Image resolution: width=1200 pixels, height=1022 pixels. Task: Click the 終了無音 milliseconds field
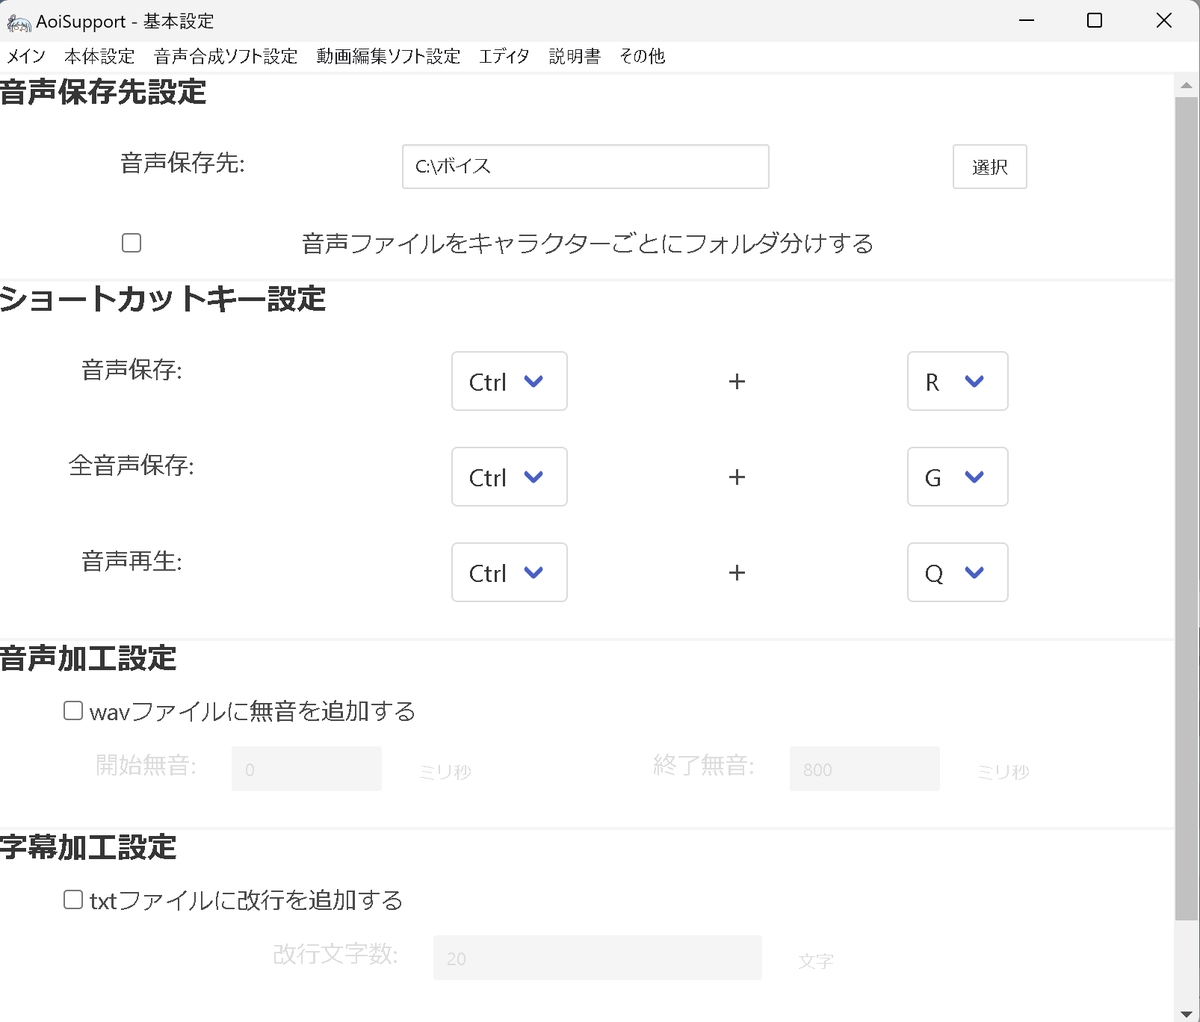tap(864, 769)
